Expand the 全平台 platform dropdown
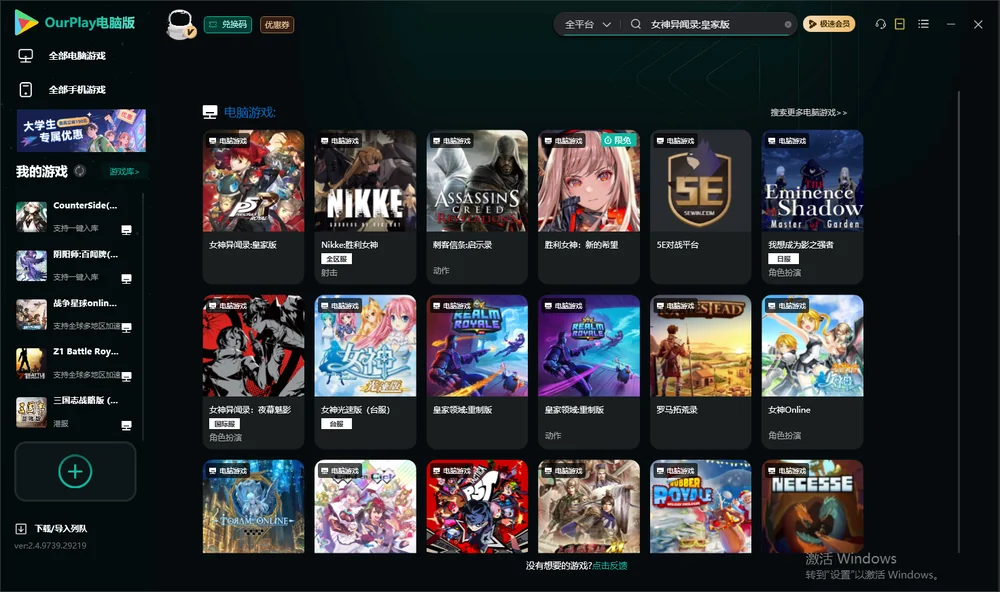 (x=588, y=24)
